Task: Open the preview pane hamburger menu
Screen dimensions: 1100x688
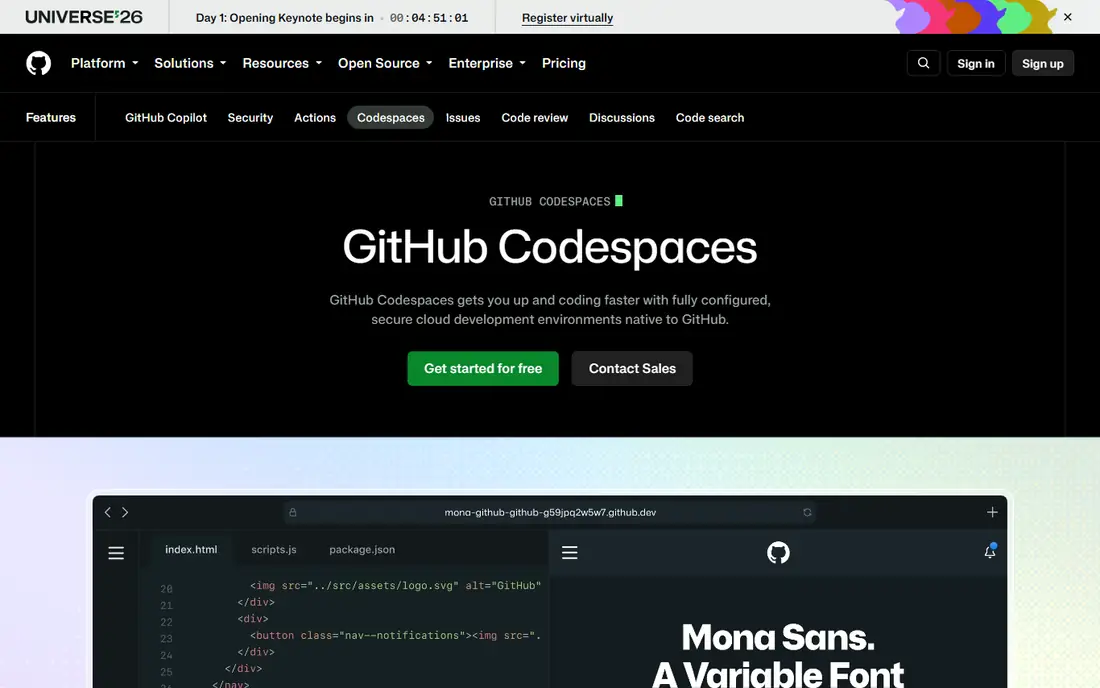Action: [x=570, y=553]
